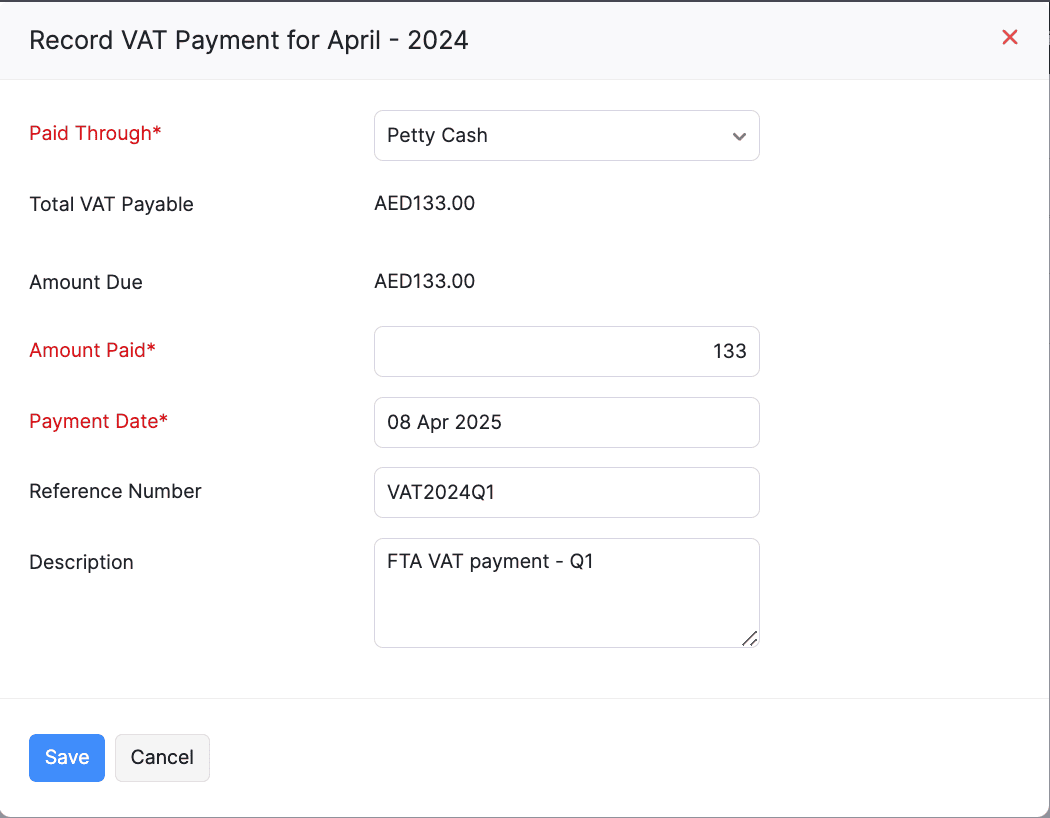Click the Amount Due value
Screen dimensions: 1050x818
tap(425, 281)
